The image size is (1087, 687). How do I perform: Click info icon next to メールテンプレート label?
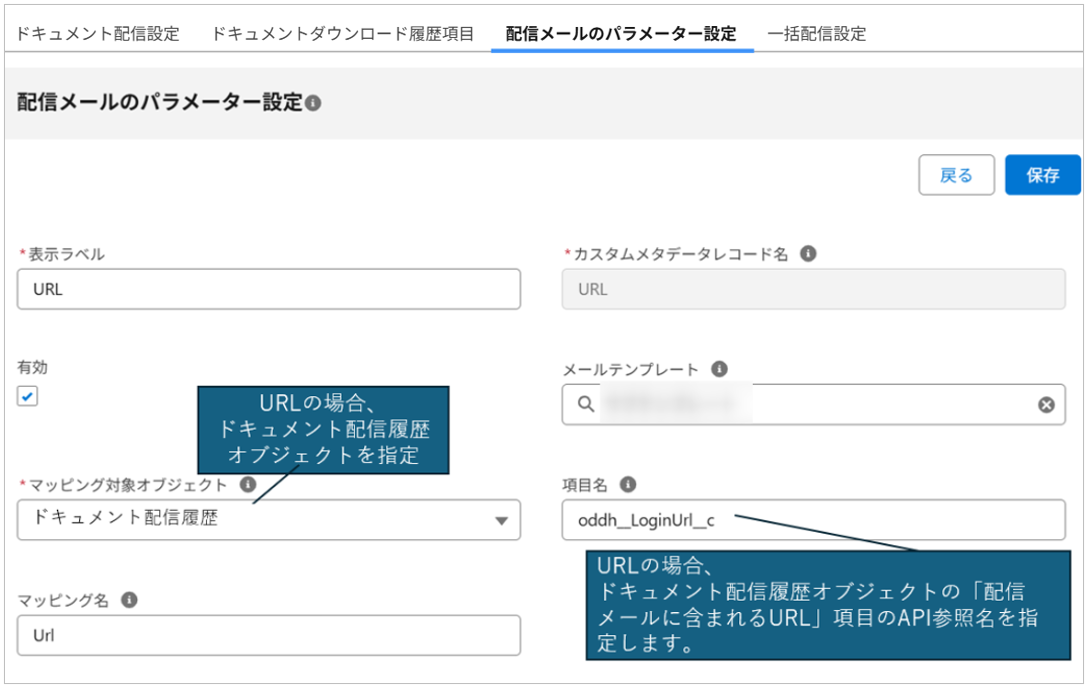tap(719, 369)
